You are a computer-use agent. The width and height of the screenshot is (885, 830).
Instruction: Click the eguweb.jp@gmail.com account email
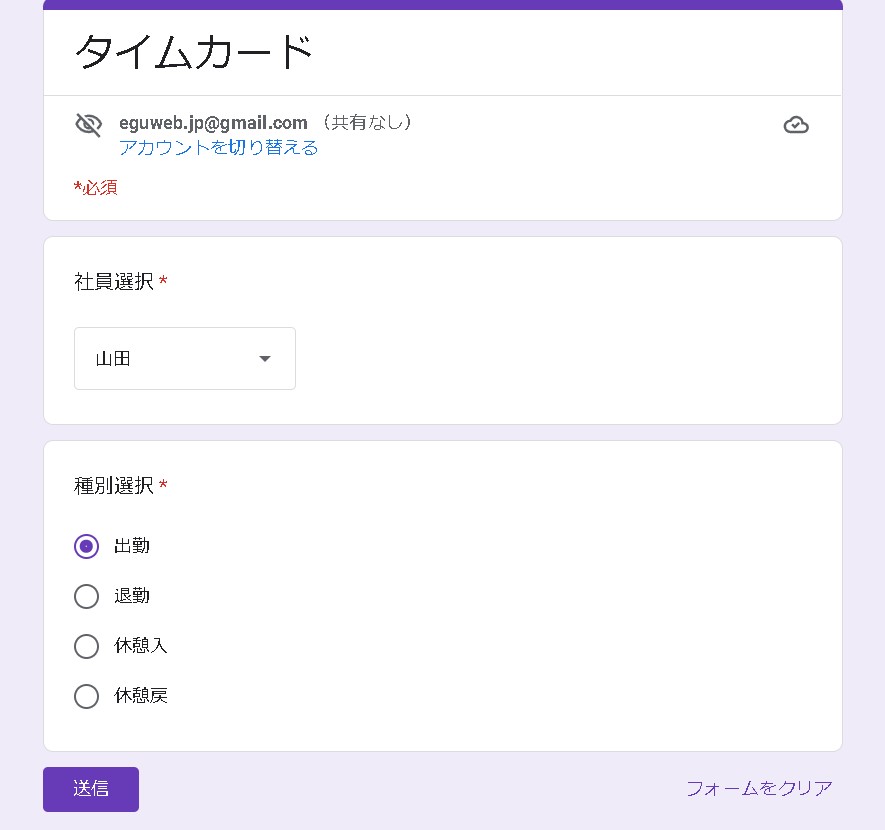tap(213, 123)
